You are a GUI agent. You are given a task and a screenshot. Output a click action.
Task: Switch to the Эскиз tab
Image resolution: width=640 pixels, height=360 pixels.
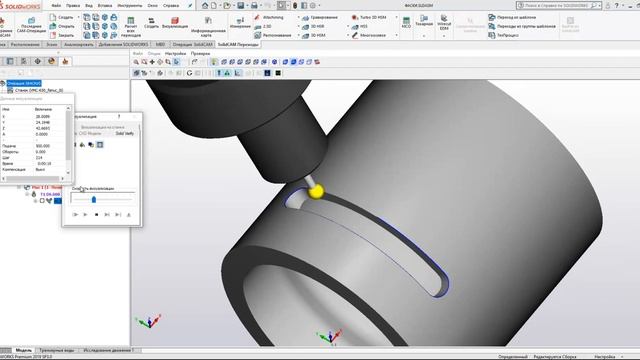51,44
